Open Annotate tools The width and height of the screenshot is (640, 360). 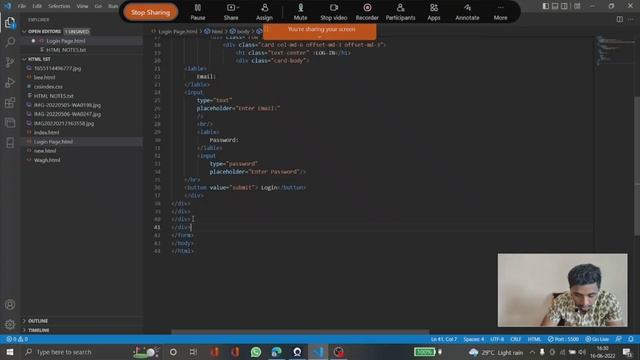(467, 12)
